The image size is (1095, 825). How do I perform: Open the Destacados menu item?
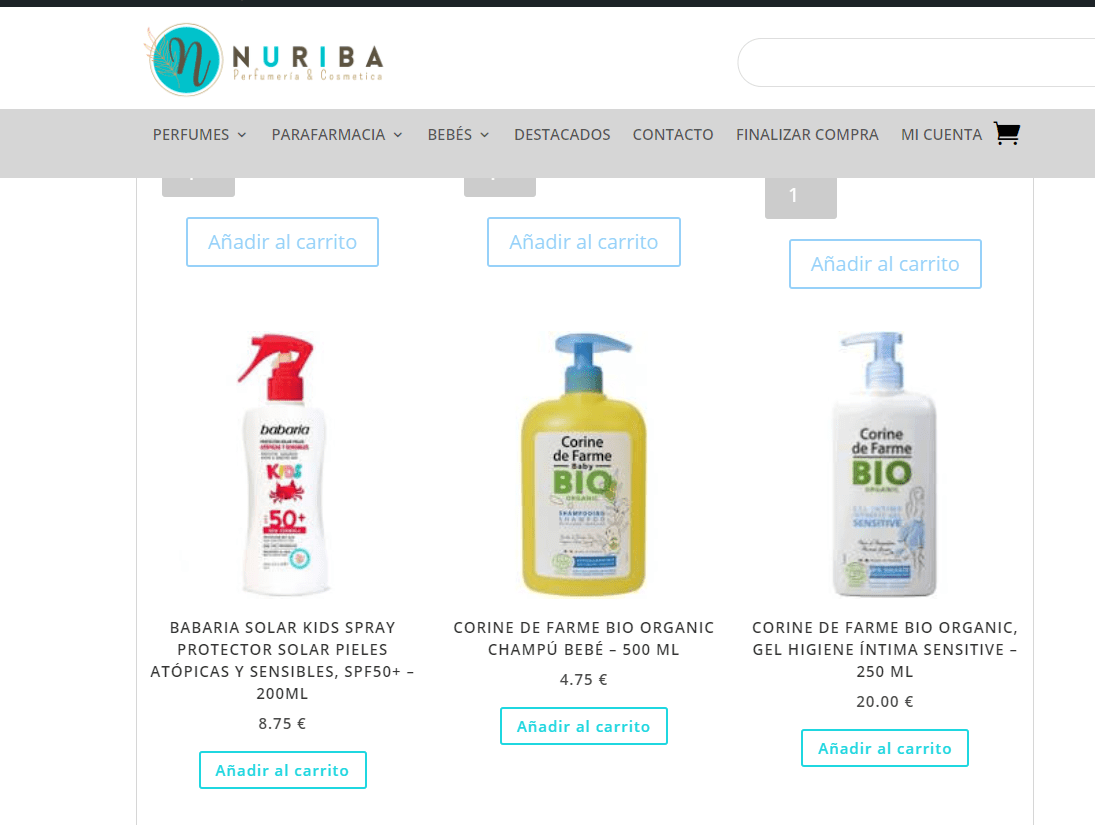(x=562, y=135)
